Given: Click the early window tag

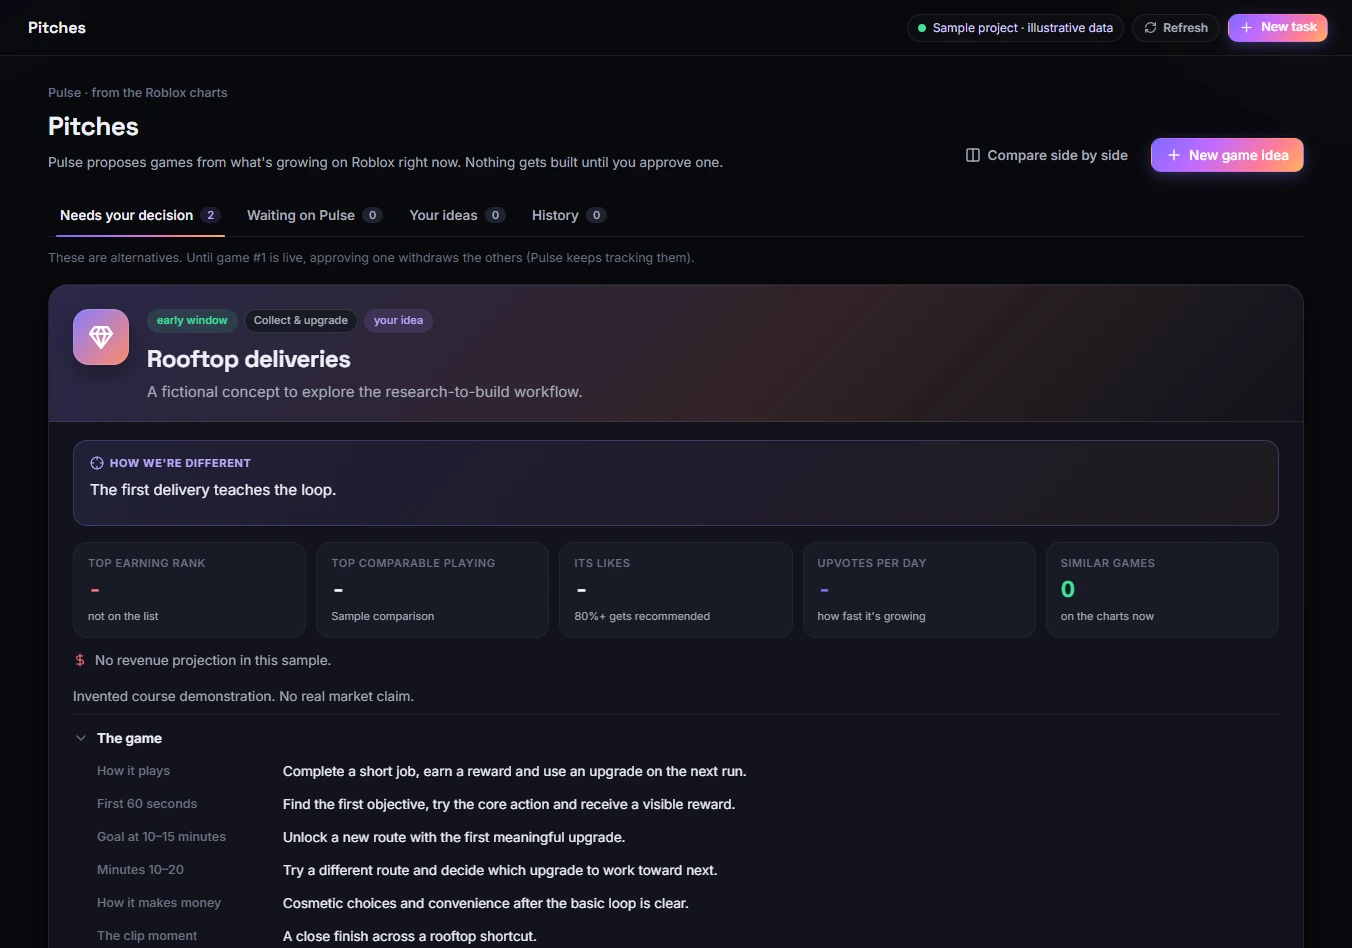Looking at the screenshot, I should point(192,320).
